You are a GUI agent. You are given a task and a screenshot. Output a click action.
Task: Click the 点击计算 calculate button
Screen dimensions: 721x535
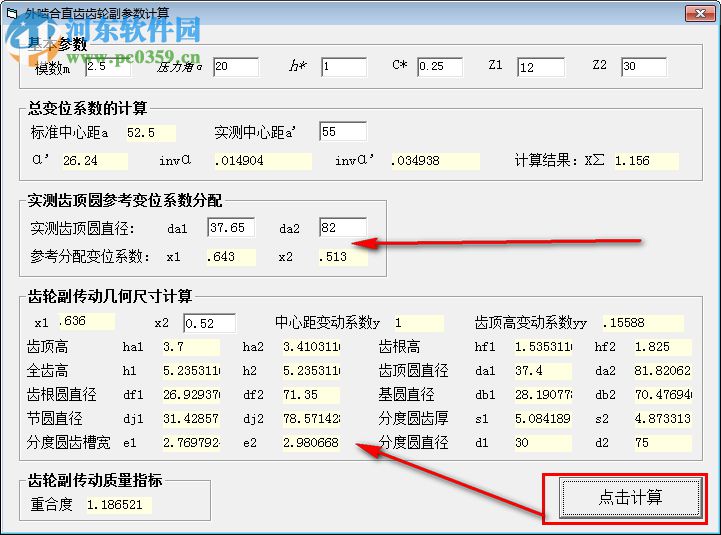tap(630, 498)
